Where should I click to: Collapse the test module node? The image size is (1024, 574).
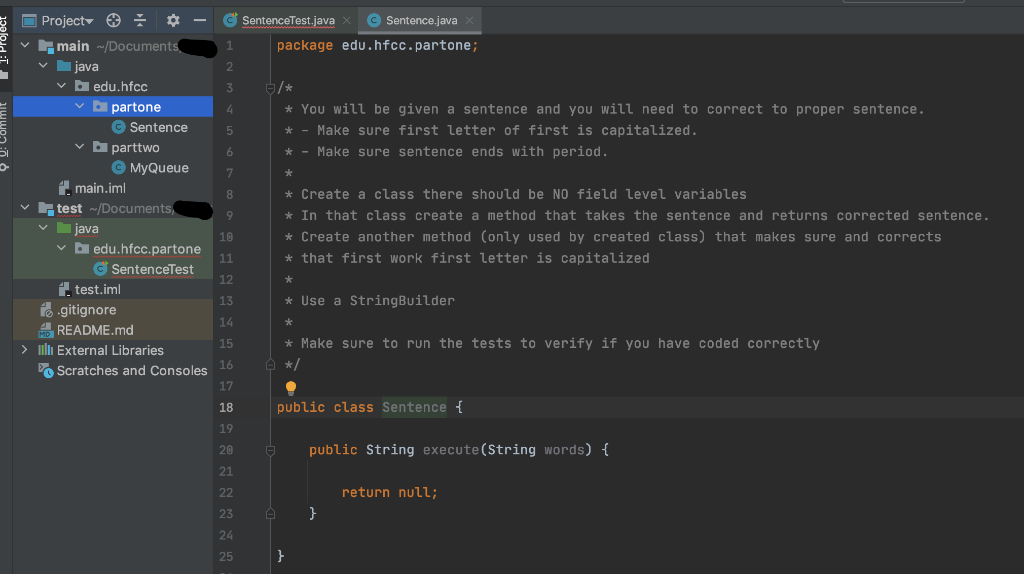tap(25, 208)
